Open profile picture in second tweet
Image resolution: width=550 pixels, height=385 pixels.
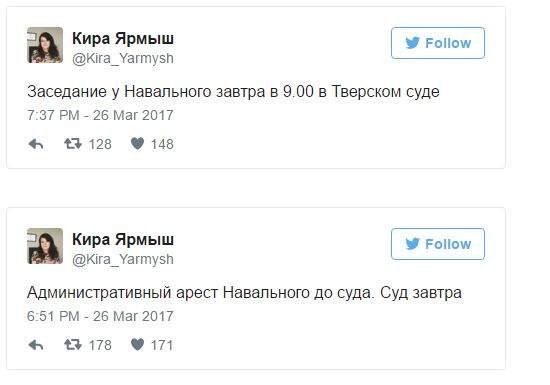45,246
